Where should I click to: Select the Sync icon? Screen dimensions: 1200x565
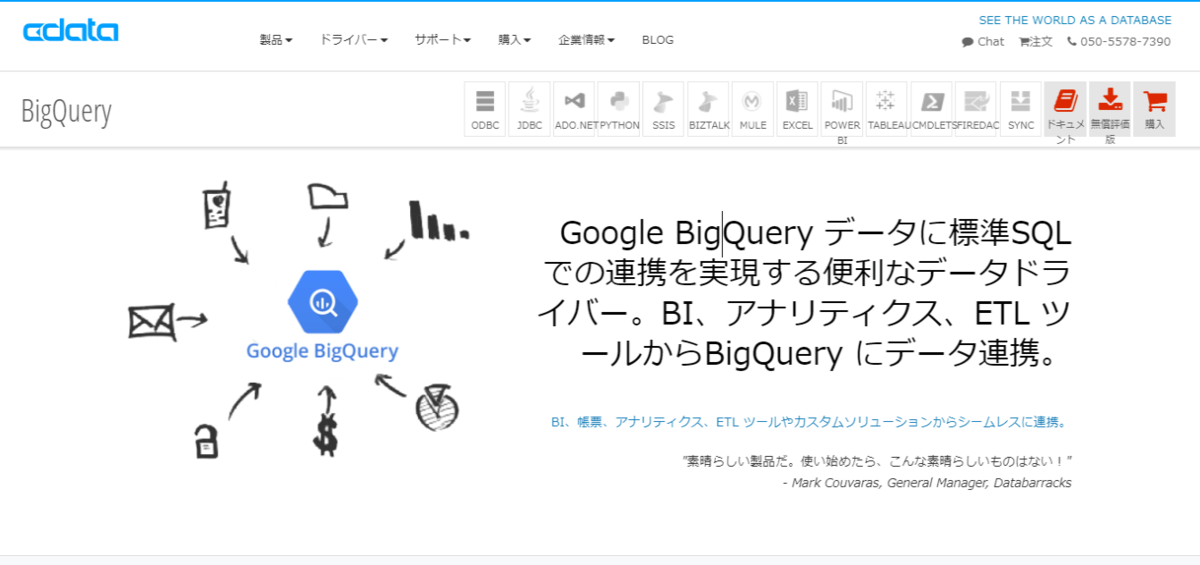coord(1021,109)
